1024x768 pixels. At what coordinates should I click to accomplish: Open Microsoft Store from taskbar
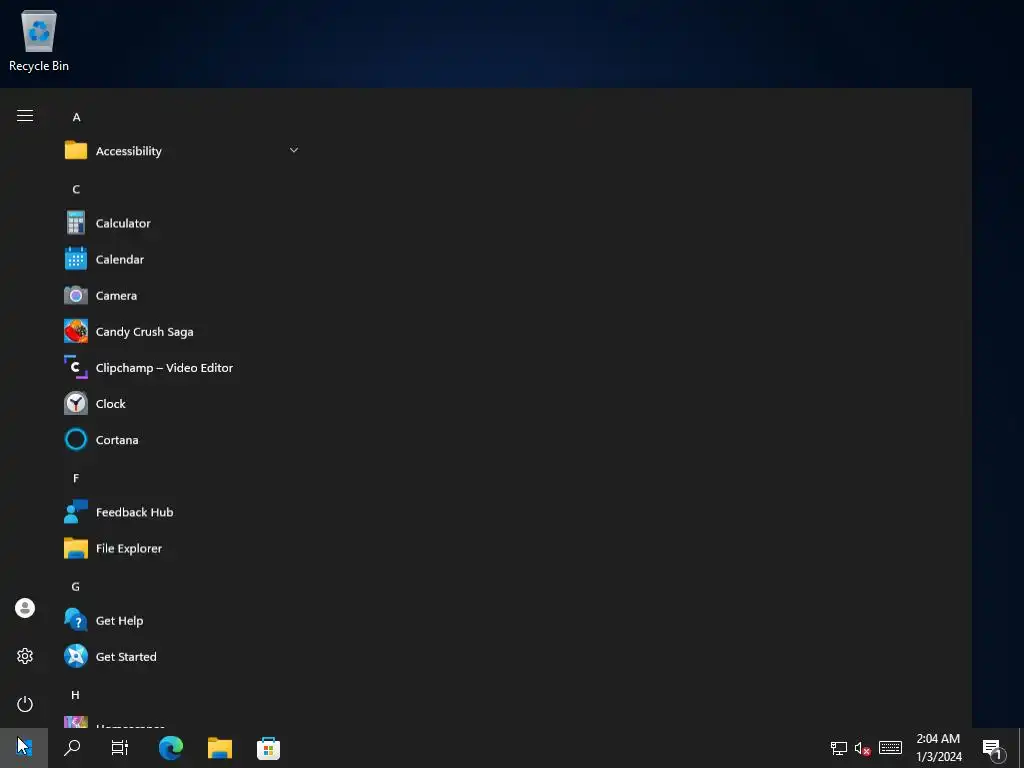(x=268, y=748)
